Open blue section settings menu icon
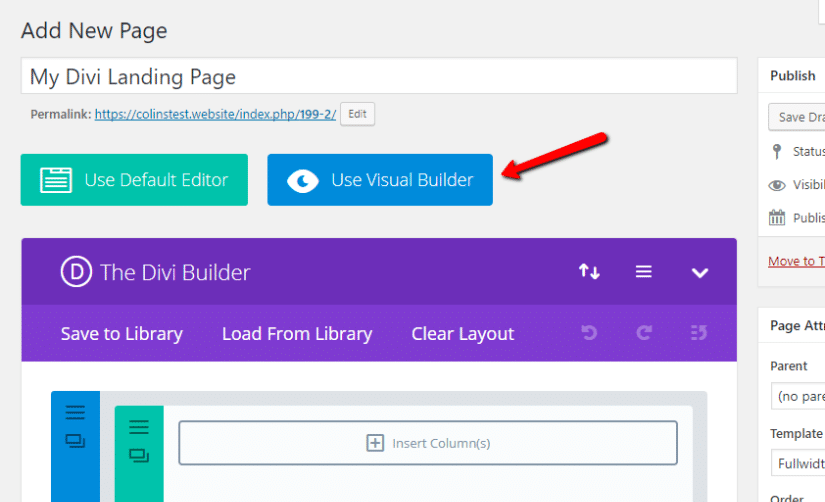Image resolution: width=825 pixels, height=502 pixels. tap(75, 413)
